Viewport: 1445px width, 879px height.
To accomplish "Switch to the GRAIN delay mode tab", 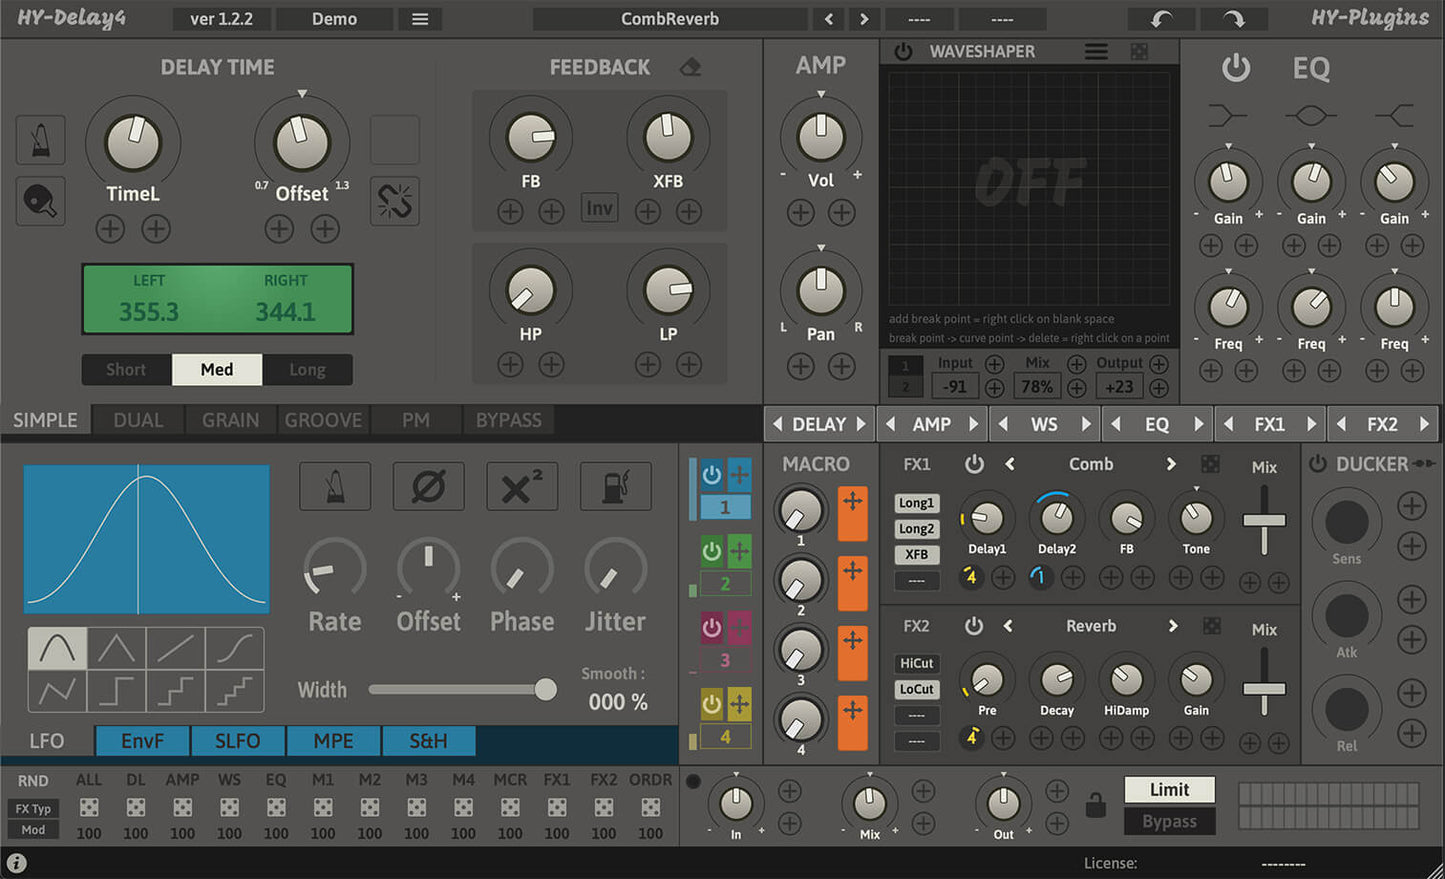I will click(x=231, y=420).
